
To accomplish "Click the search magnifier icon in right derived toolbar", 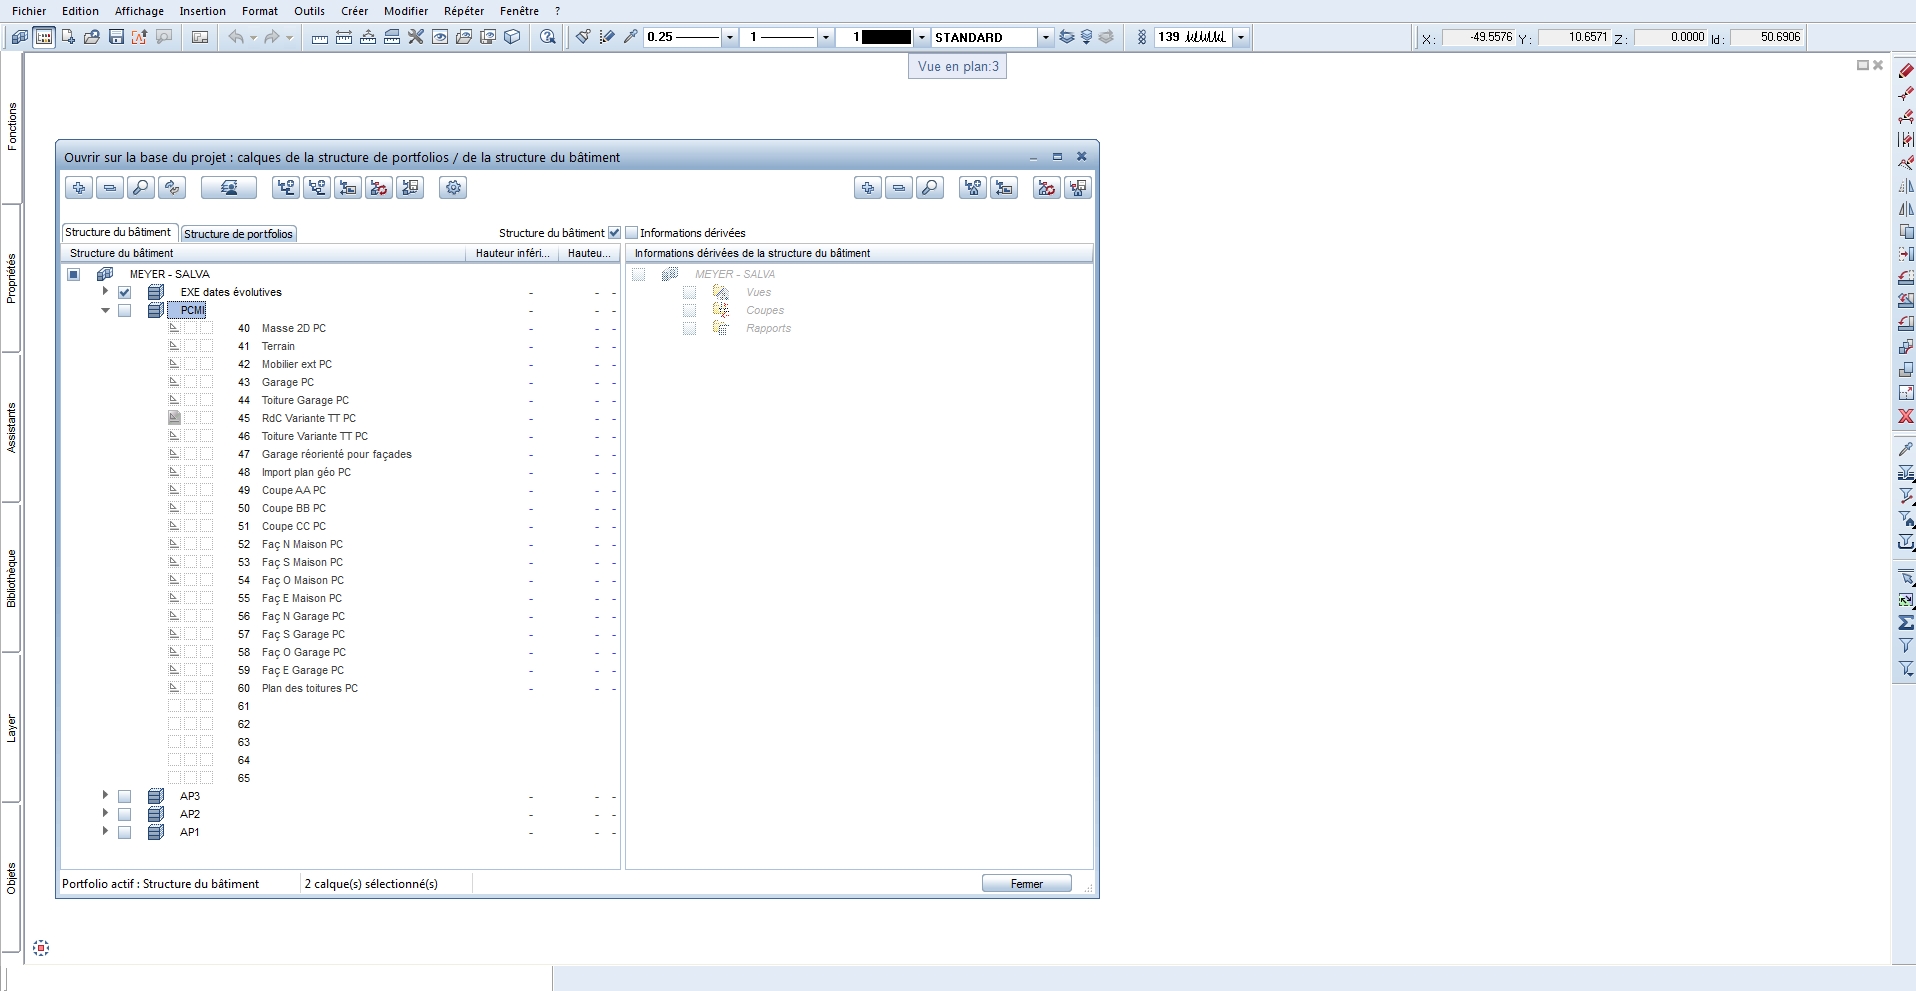I will pos(930,188).
